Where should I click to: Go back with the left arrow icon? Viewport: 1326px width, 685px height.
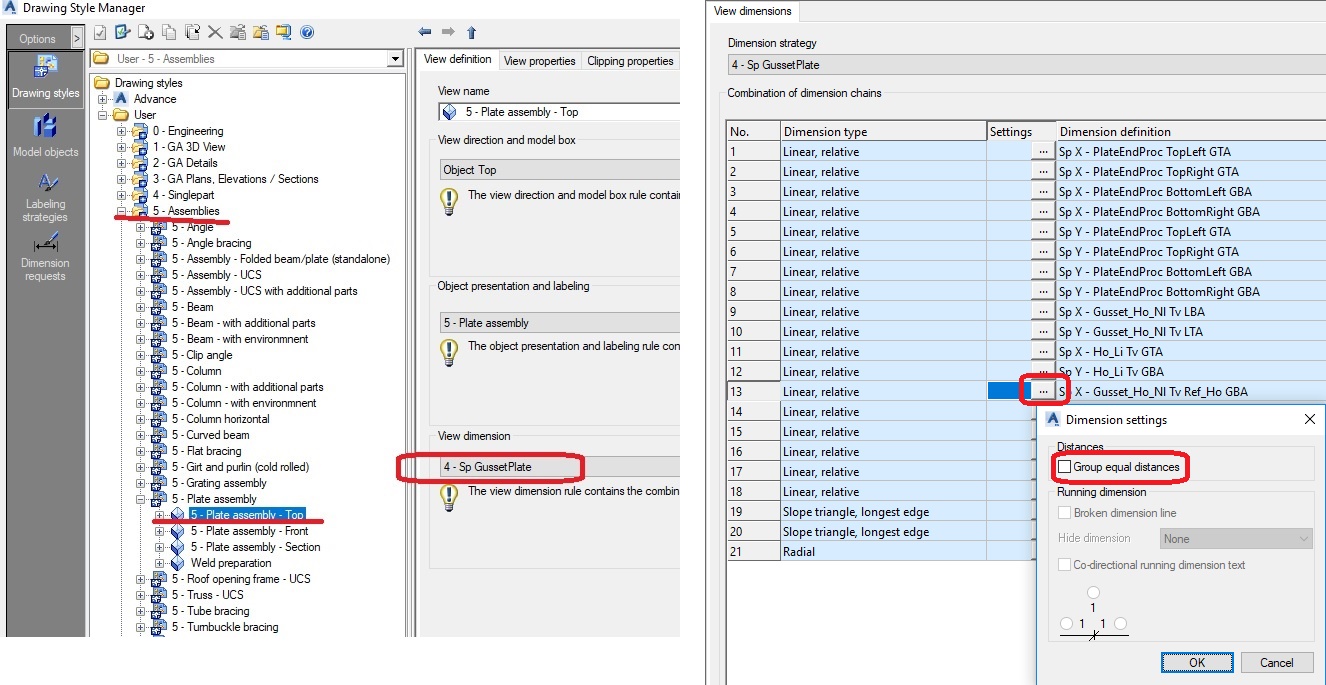[x=425, y=33]
